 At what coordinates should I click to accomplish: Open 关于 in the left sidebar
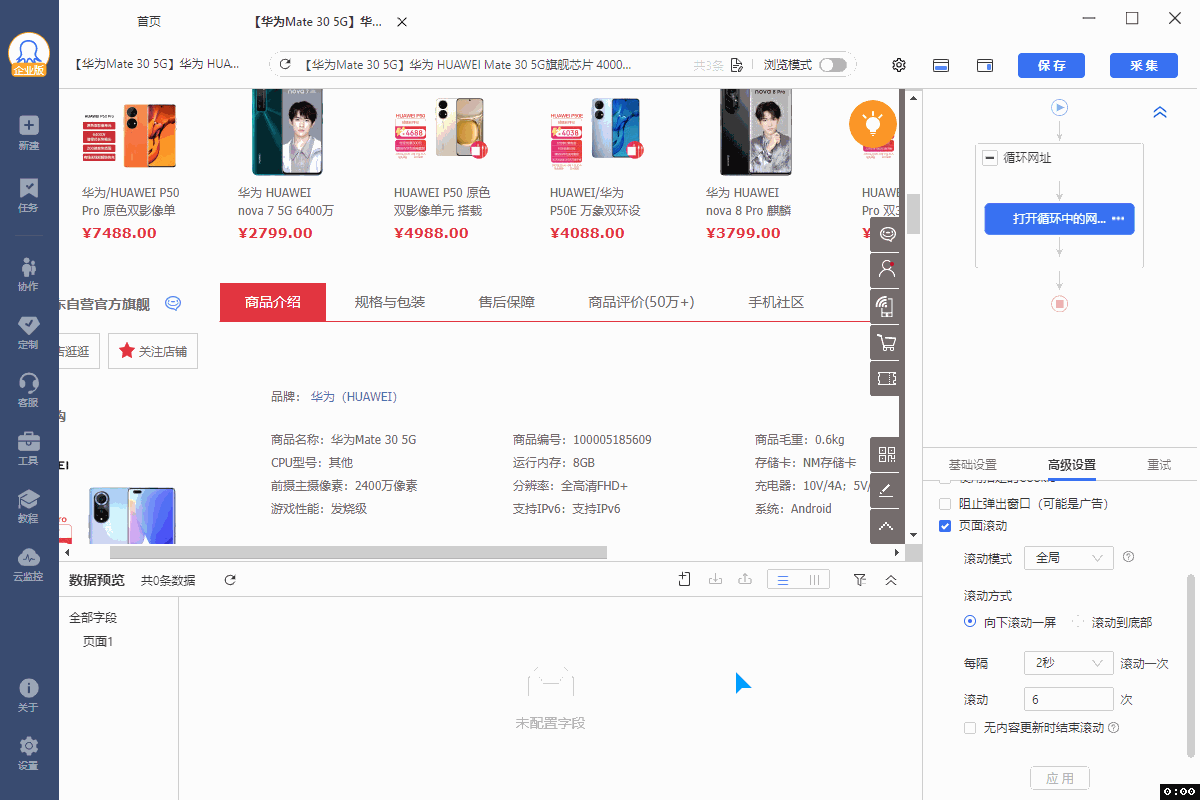[28, 695]
